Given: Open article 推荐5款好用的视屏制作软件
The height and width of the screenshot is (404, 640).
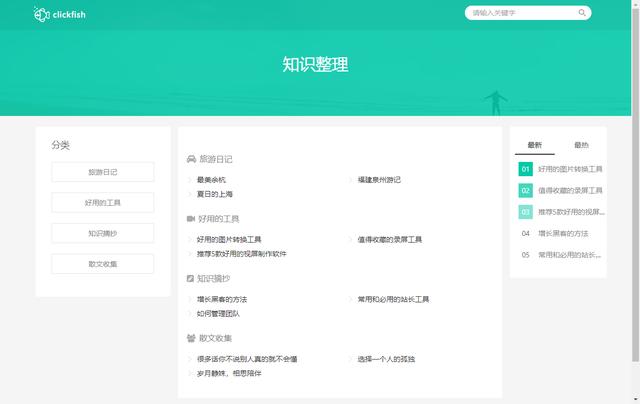Looking at the screenshot, I should (242, 253).
